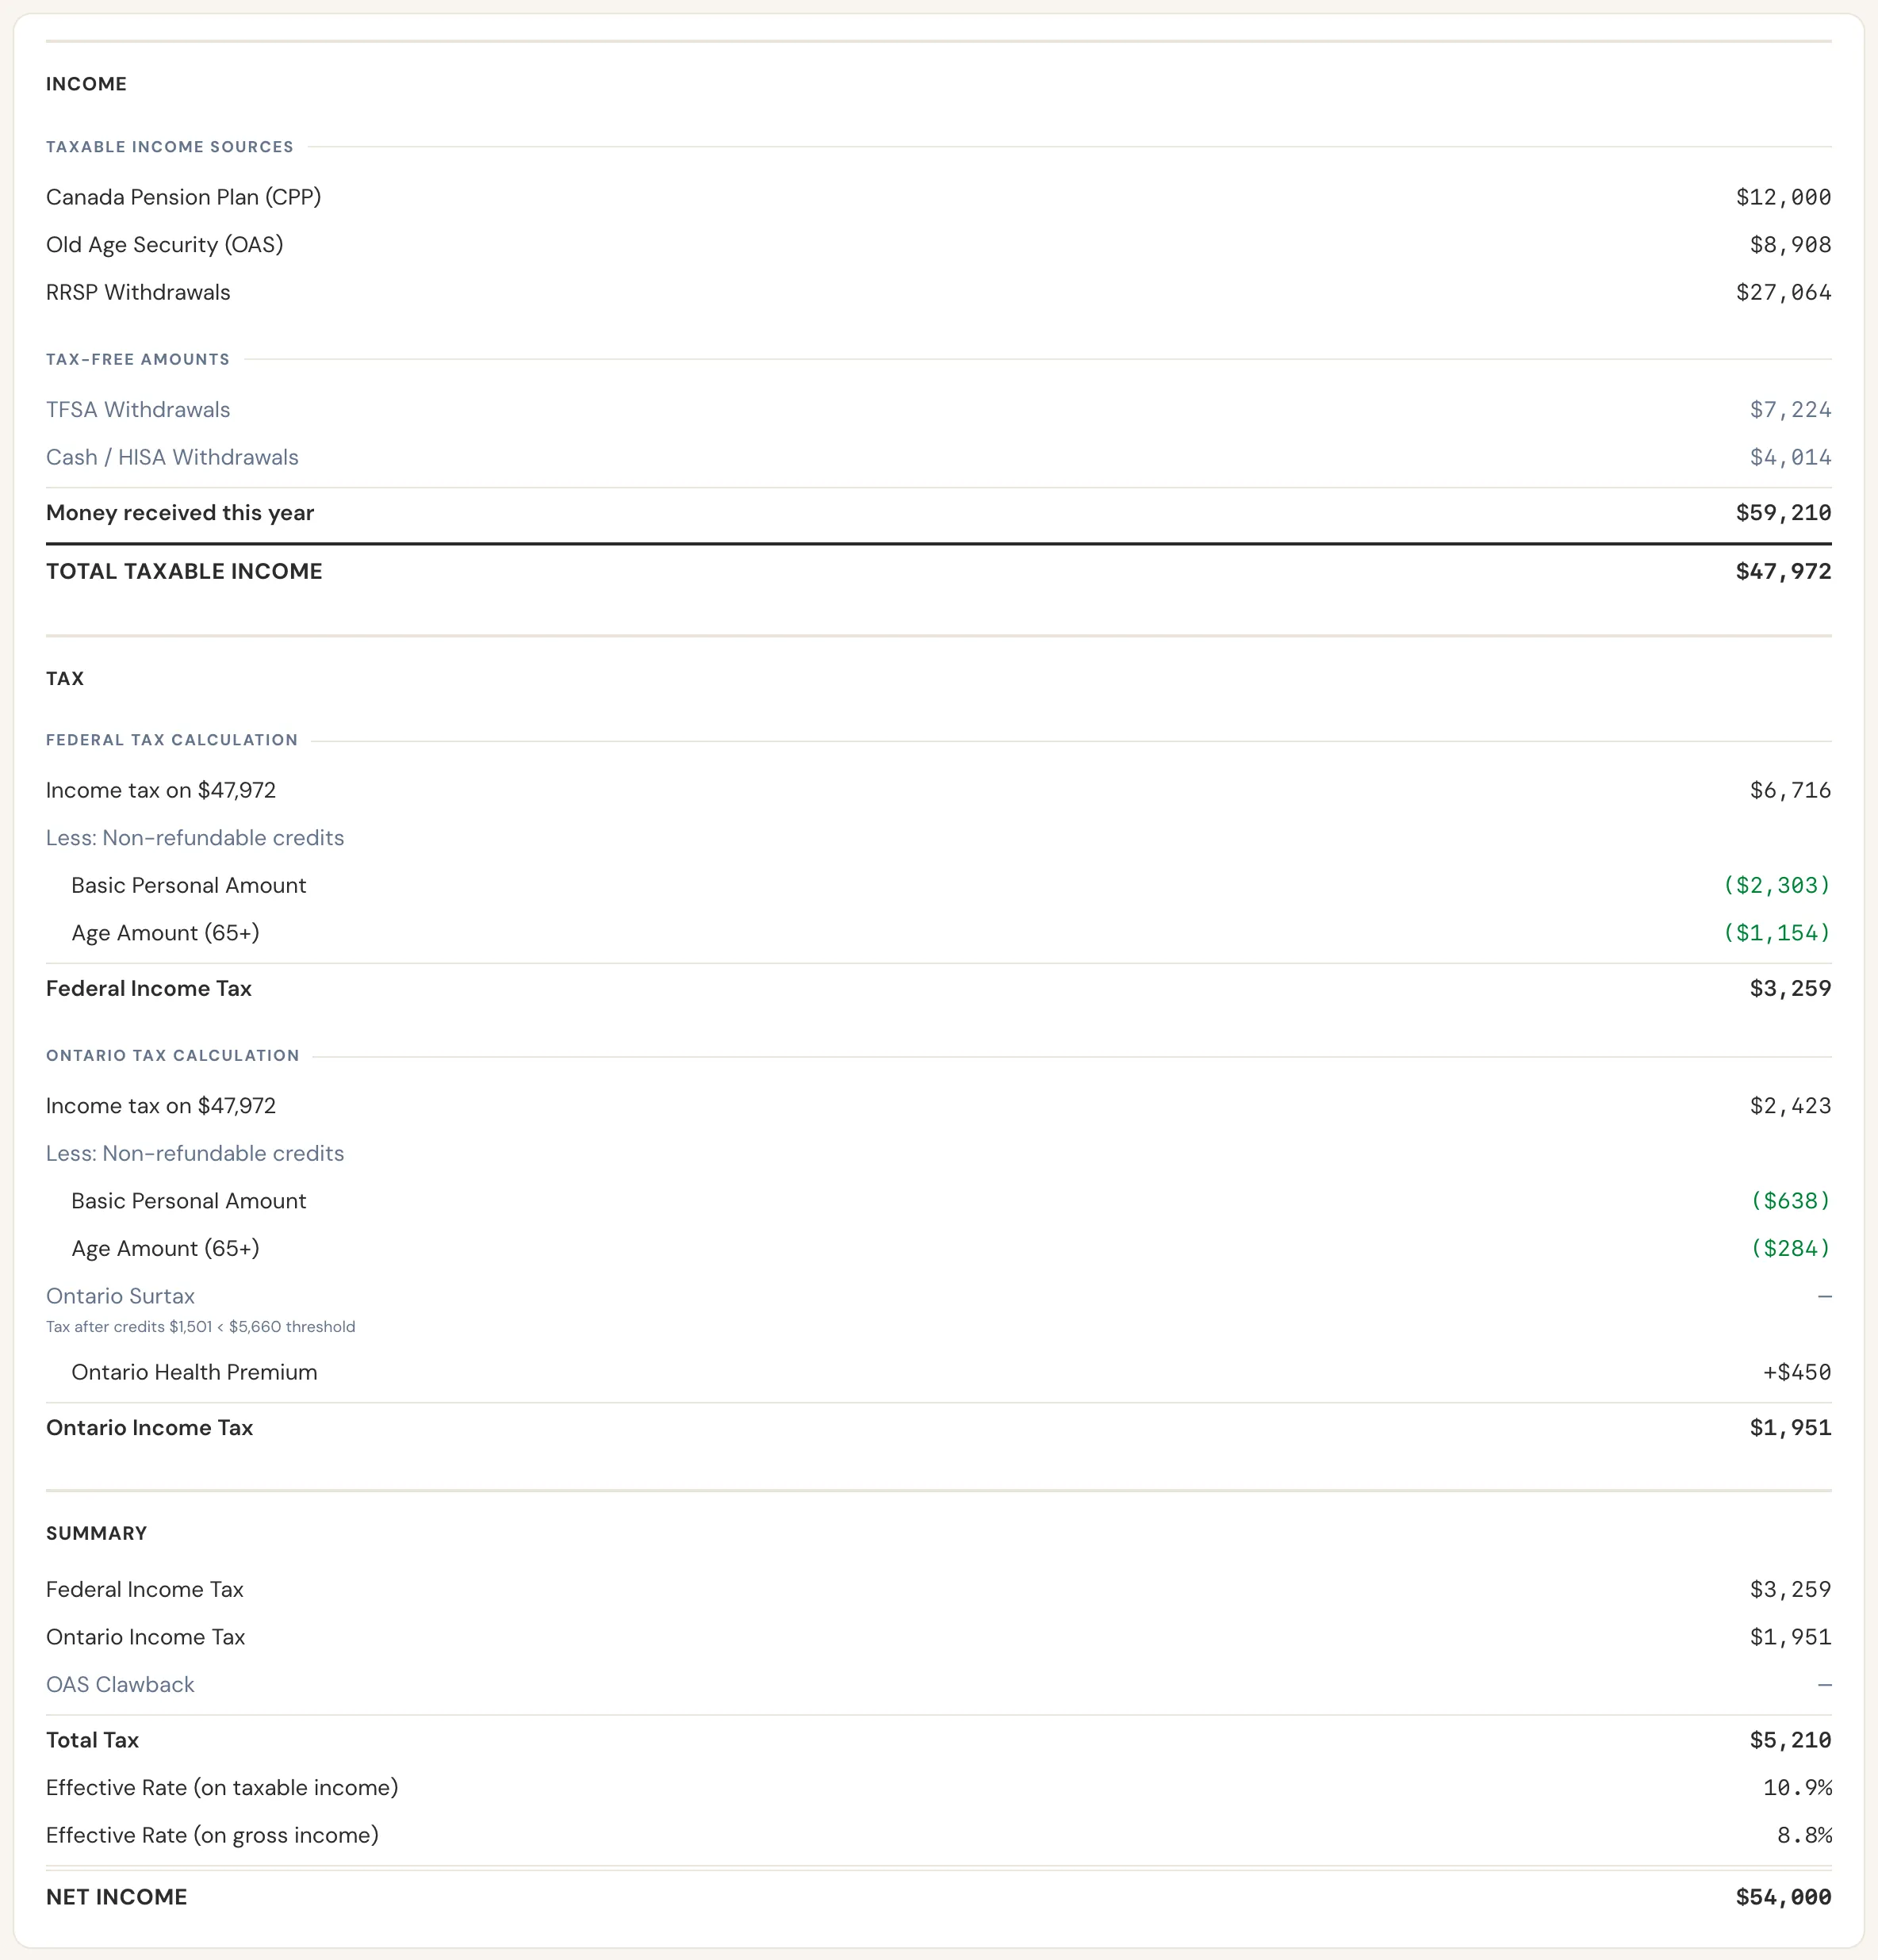This screenshot has width=1878, height=1960.
Task: Click the Canada Pension Plan (CPP) row label
Action: pos(183,197)
